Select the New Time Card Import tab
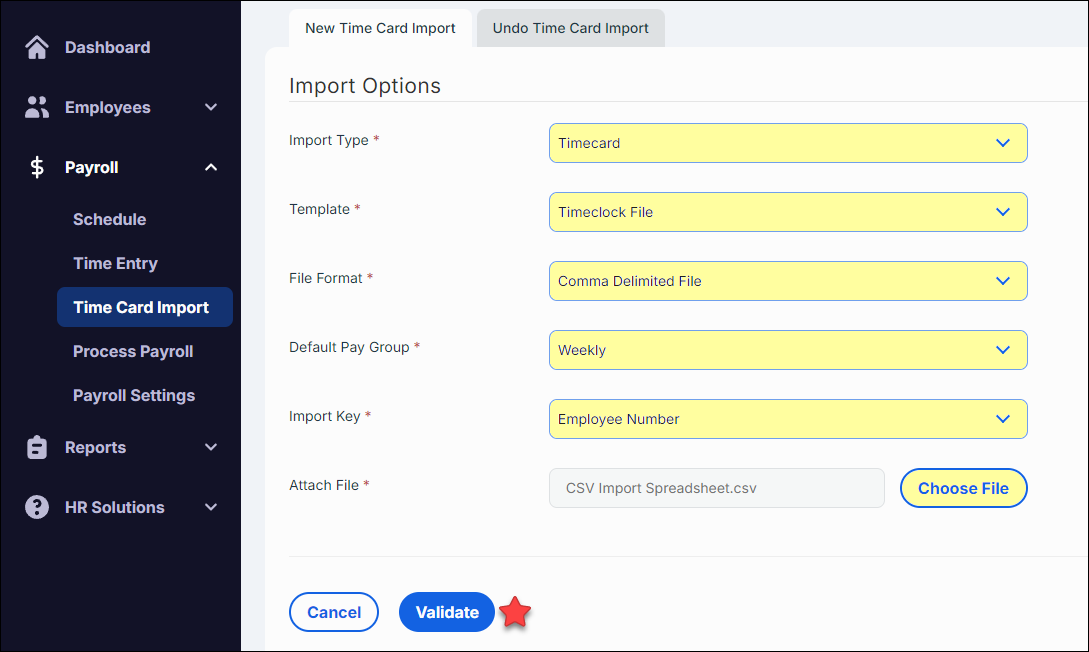Viewport: 1089px width, 652px height. coord(380,28)
